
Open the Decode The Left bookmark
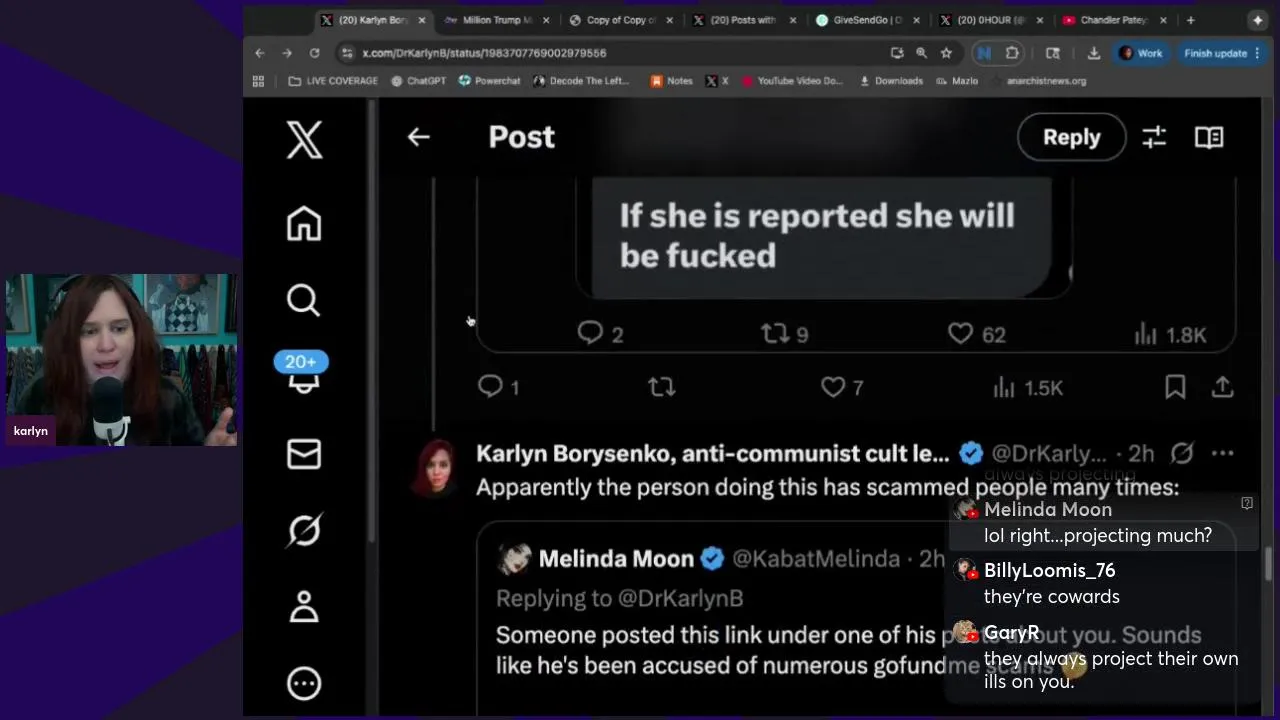point(581,81)
